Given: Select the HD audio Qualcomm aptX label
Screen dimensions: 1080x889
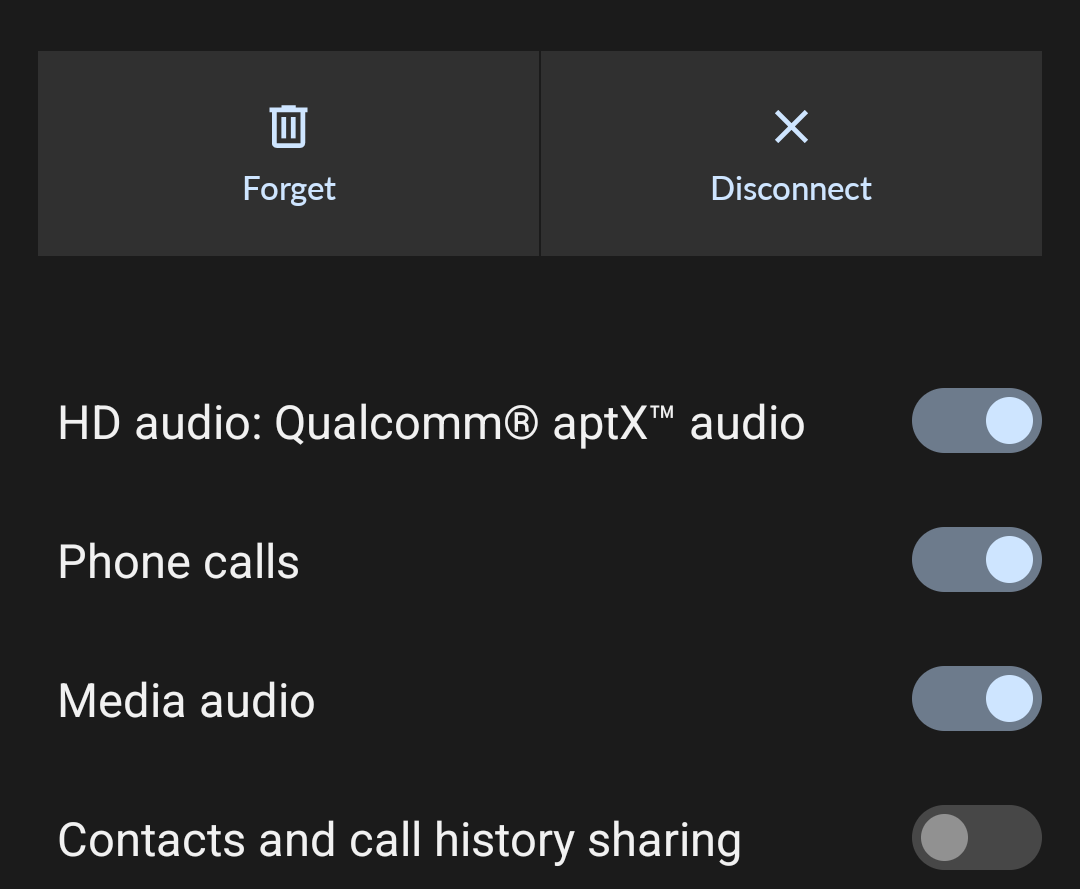Looking at the screenshot, I should coord(431,423).
